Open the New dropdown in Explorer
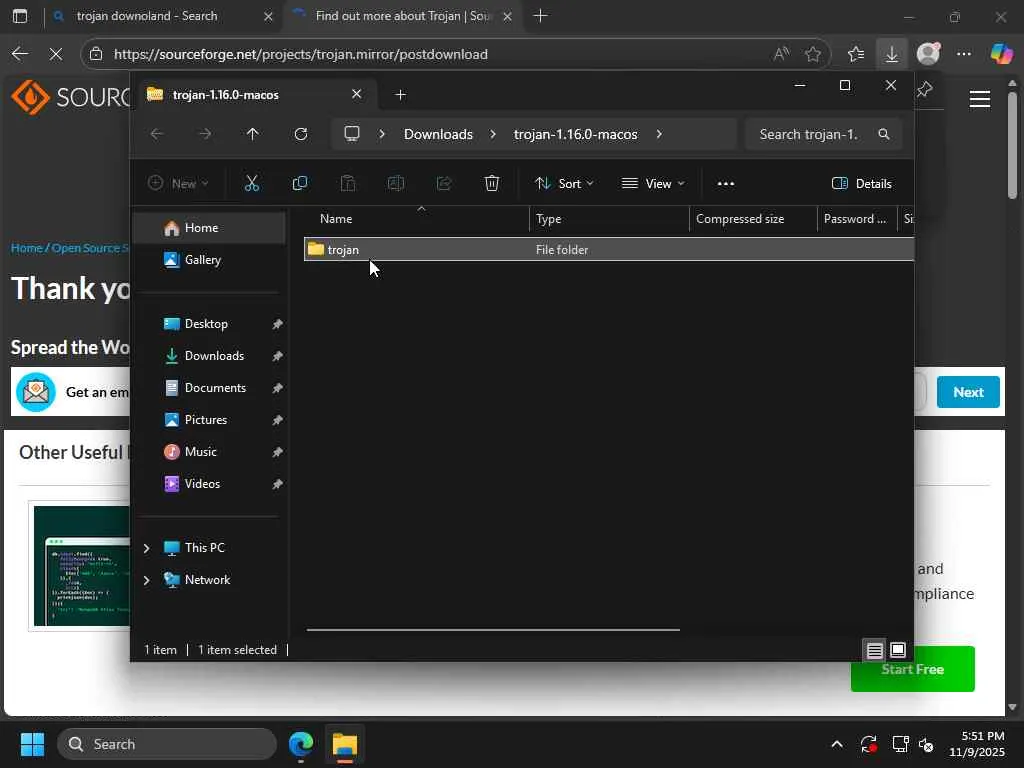Screen dimensions: 1024x768 coord(178,184)
